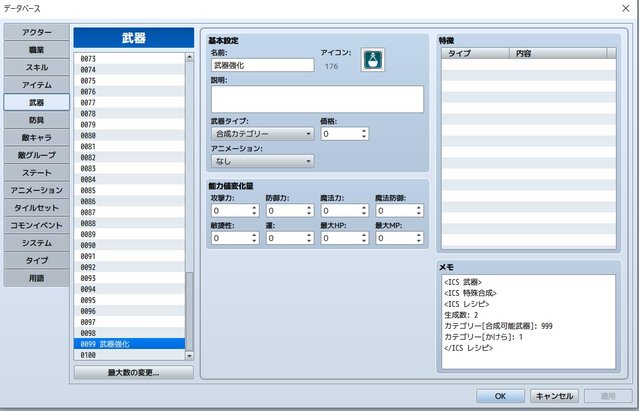Adjust the 攻撃力 stepper arrows
639x411 pixels.
pyautogui.click(x=254, y=210)
